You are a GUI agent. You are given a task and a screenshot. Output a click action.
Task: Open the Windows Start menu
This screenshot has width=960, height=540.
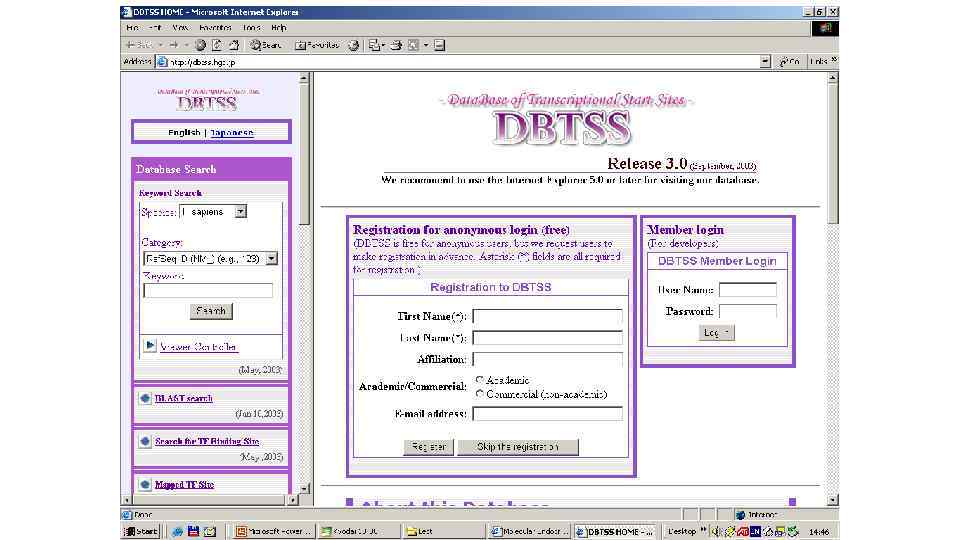141,531
